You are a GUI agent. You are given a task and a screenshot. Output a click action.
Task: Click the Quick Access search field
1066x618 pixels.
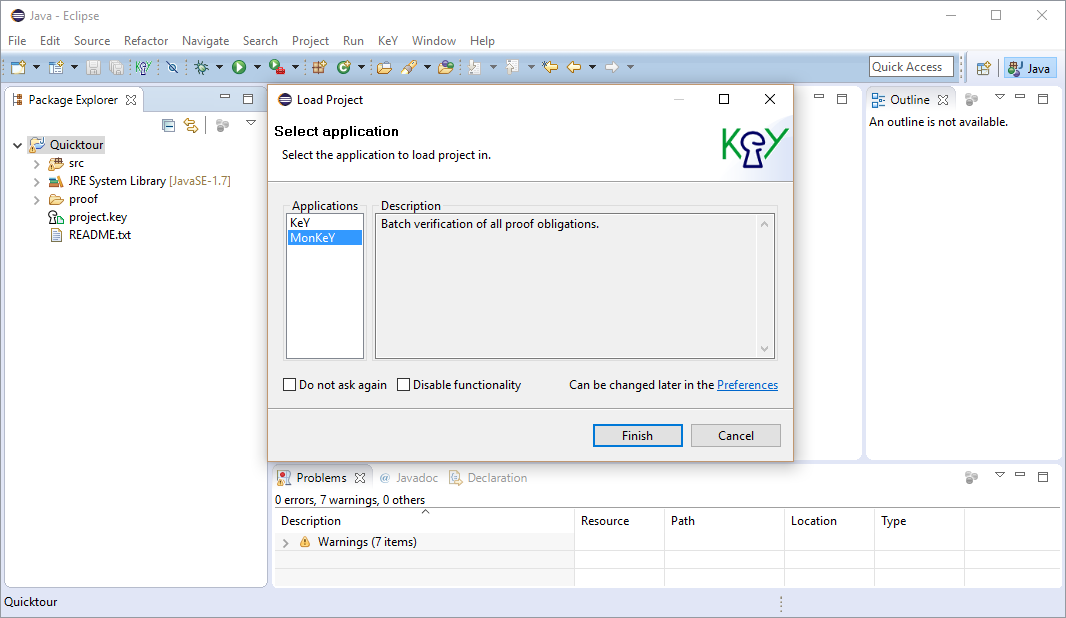point(911,67)
